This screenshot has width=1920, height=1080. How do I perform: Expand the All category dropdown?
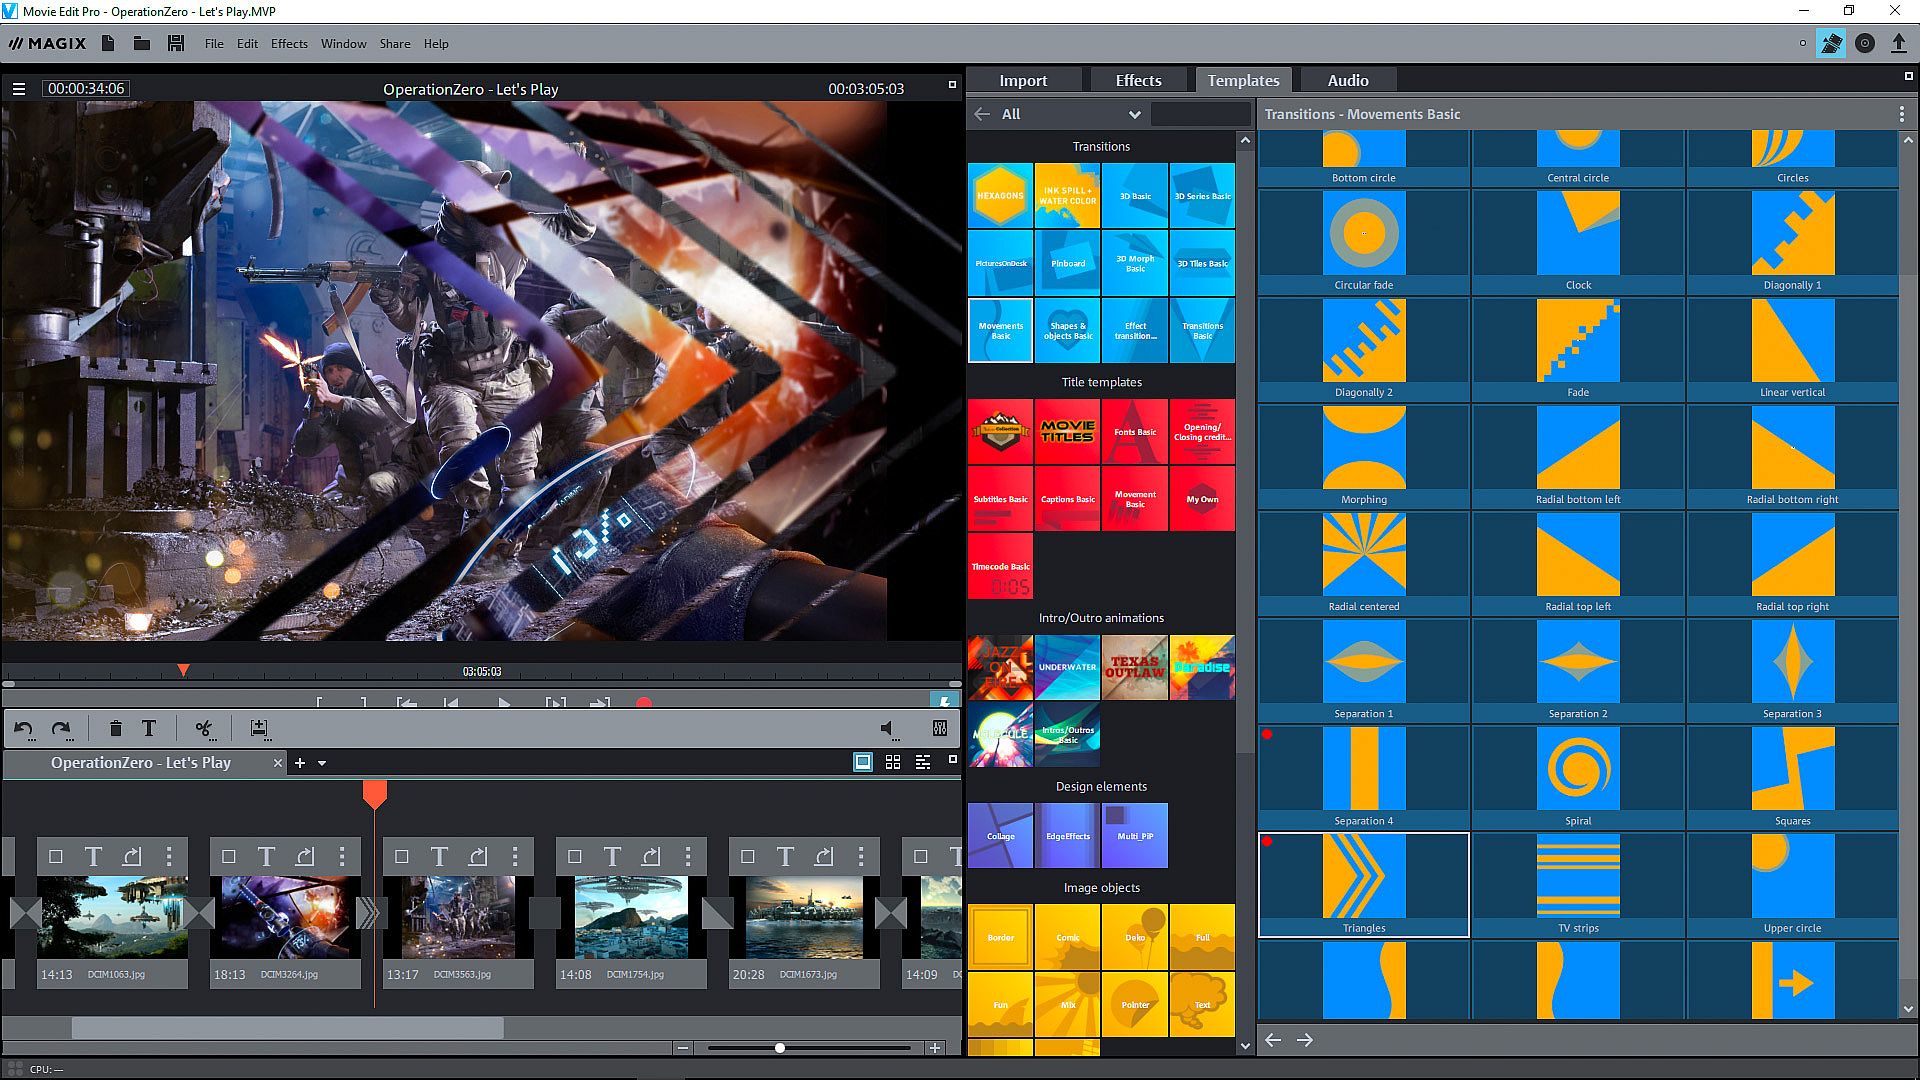click(1134, 114)
